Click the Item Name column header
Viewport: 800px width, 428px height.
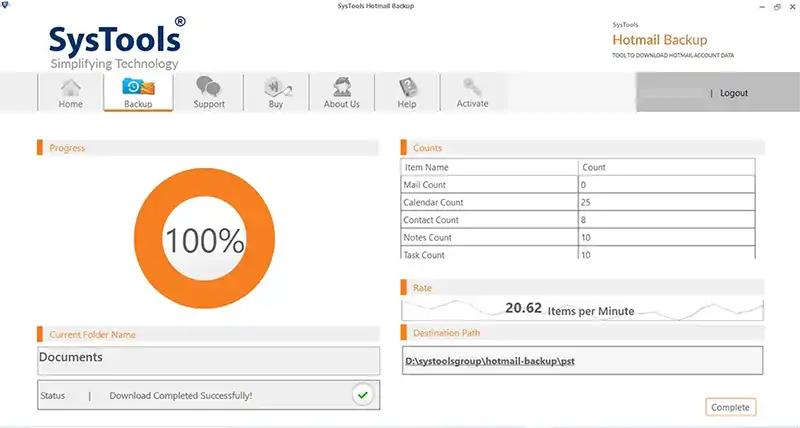489,167
